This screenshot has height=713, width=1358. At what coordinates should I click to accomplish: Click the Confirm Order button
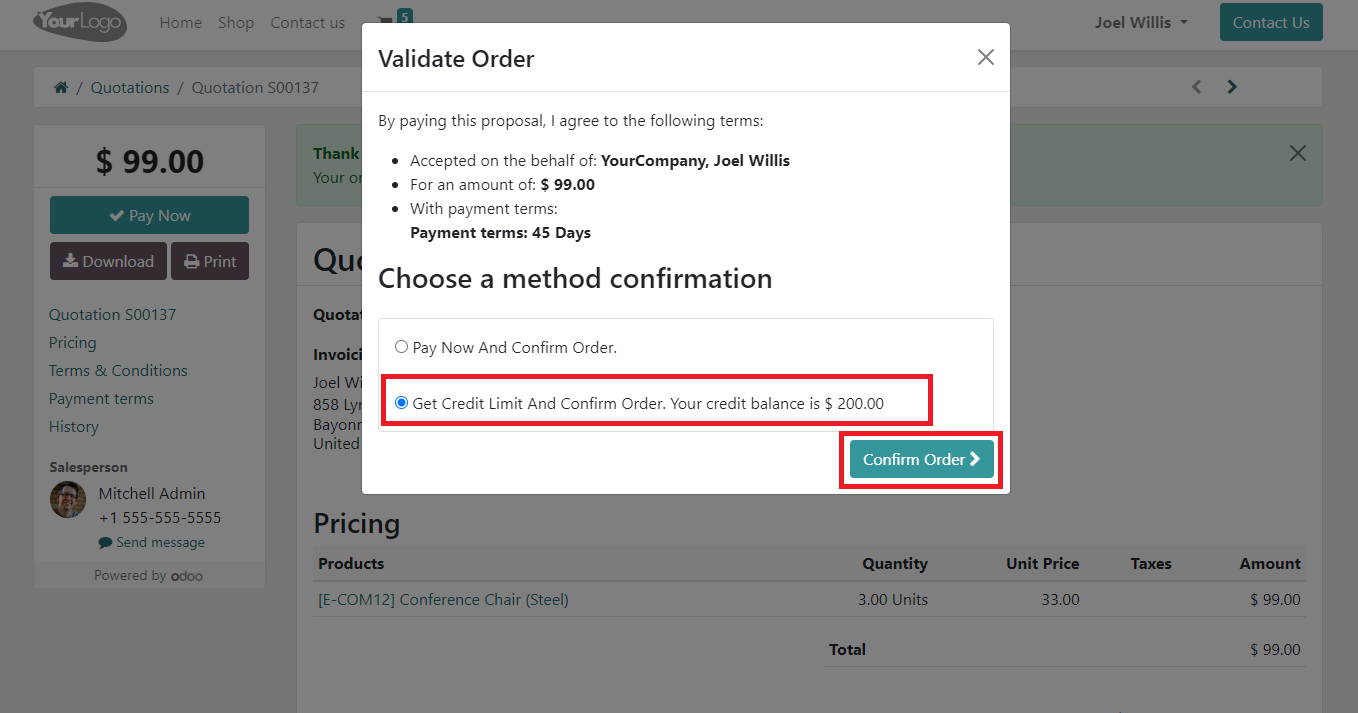coord(921,459)
